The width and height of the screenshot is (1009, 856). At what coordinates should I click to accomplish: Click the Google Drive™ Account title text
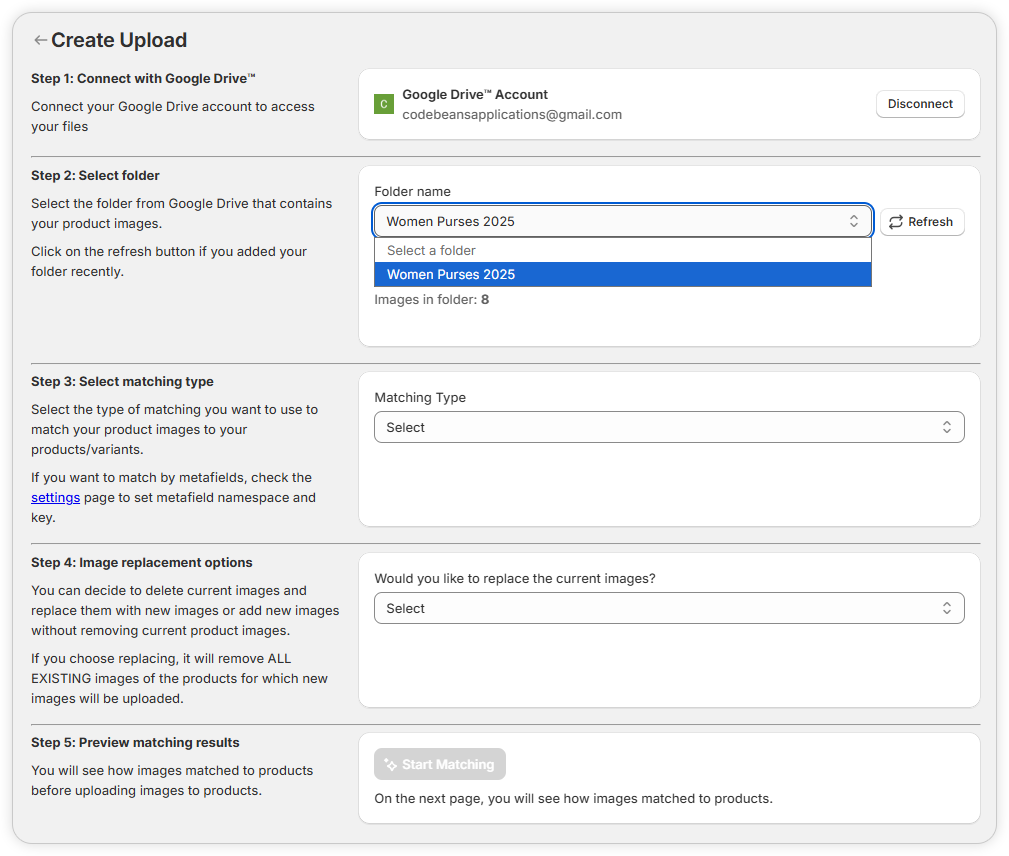[x=475, y=94]
